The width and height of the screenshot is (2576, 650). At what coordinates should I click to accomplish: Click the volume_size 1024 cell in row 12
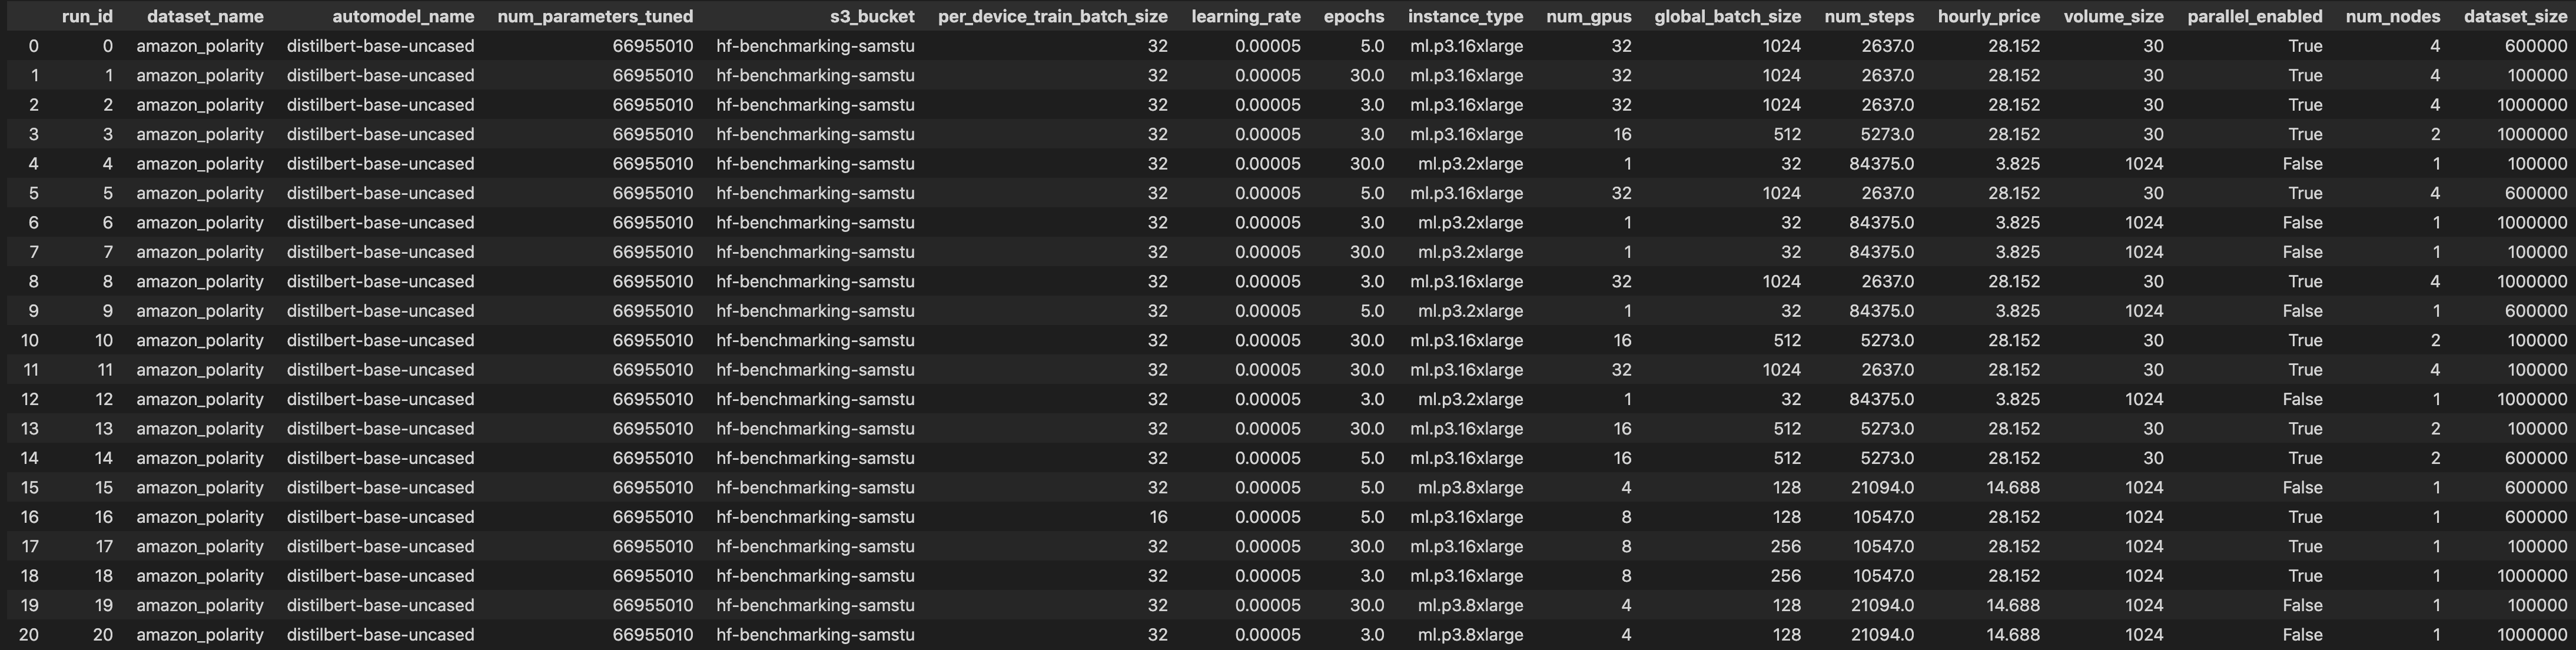(2144, 399)
